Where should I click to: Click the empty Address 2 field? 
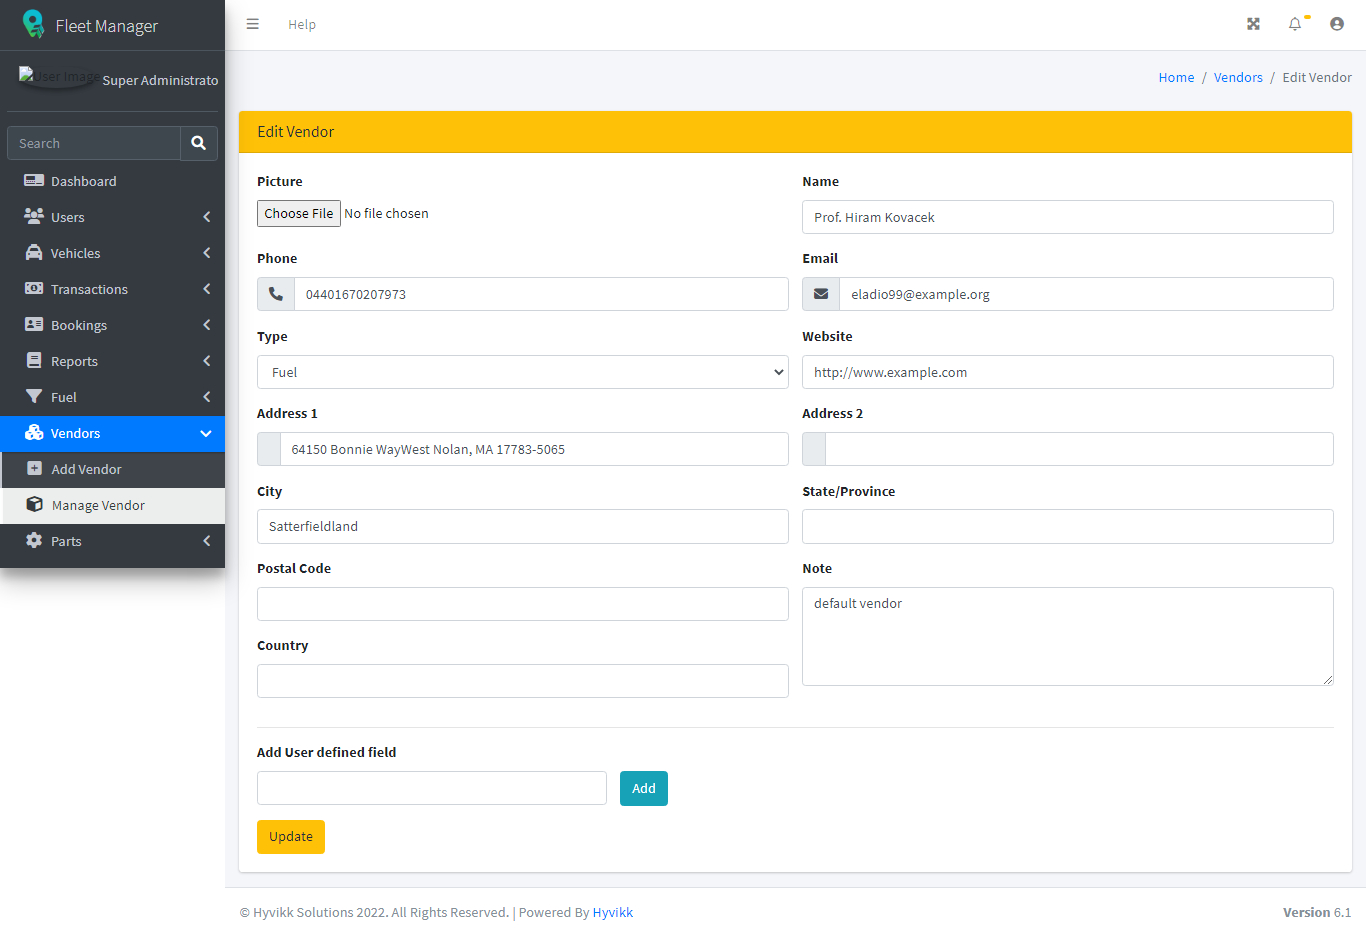1079,449
